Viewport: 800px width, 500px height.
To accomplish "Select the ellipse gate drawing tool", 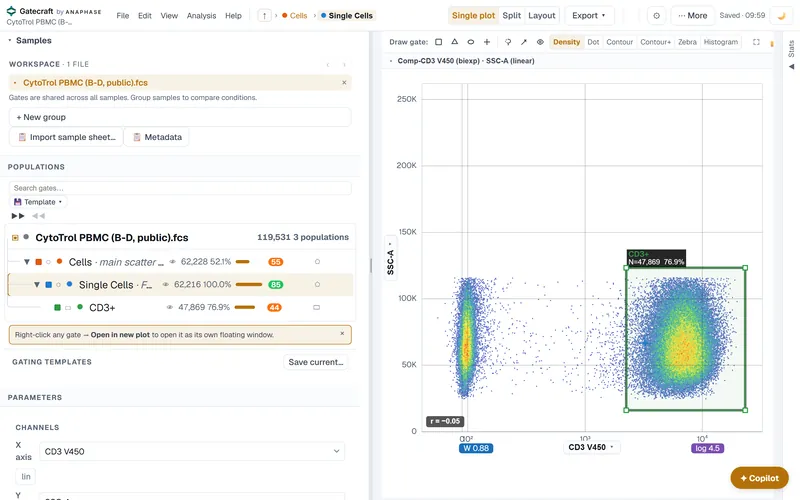I will 470,42.
